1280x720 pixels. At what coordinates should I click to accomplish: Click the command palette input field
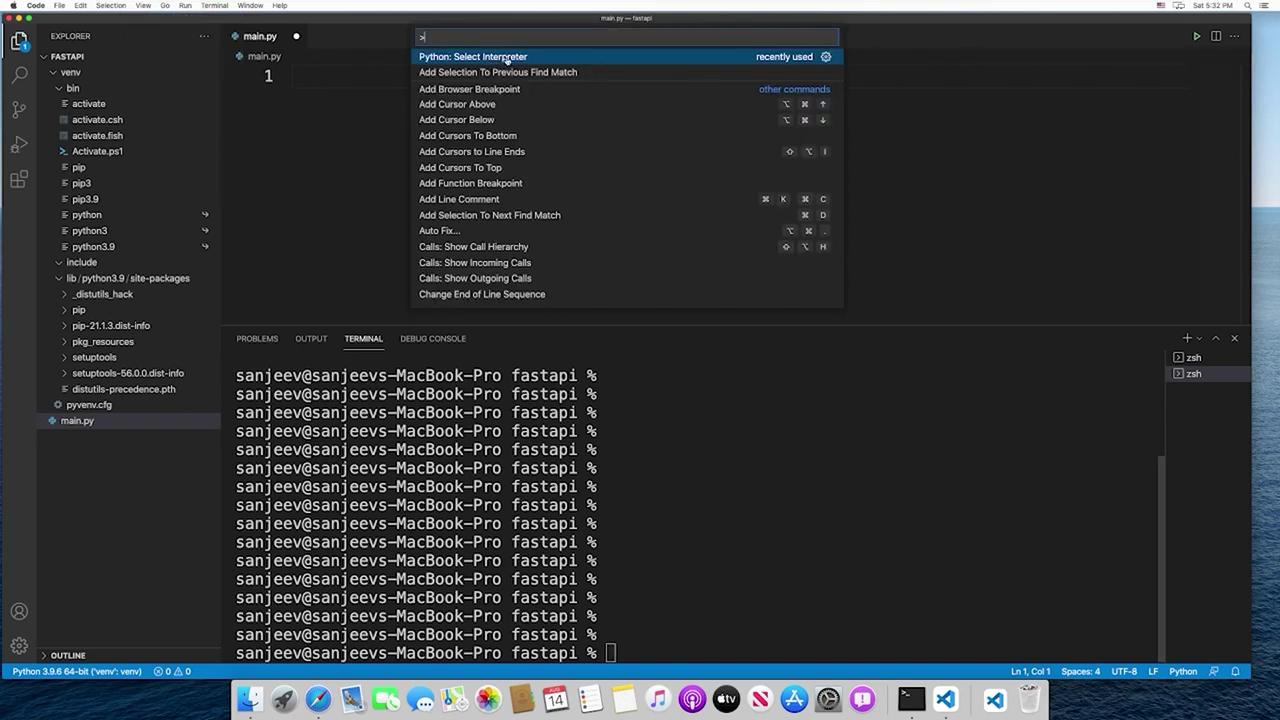[628, 37]
